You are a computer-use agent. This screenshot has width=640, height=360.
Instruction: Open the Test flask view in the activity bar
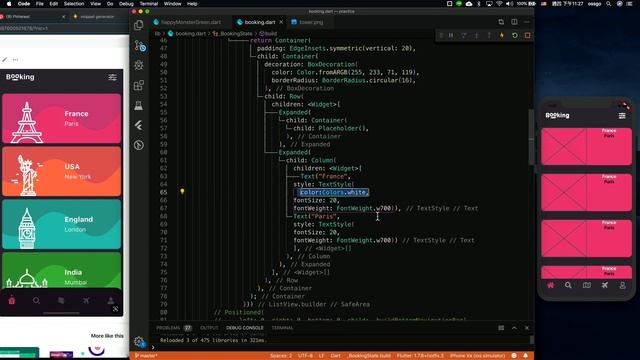coord(139,105)
